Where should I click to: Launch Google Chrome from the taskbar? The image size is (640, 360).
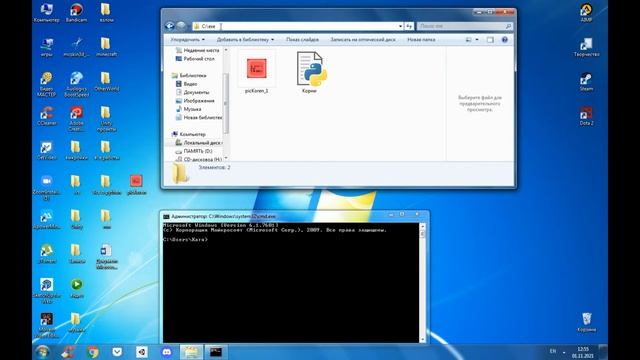tap(93, 352)
